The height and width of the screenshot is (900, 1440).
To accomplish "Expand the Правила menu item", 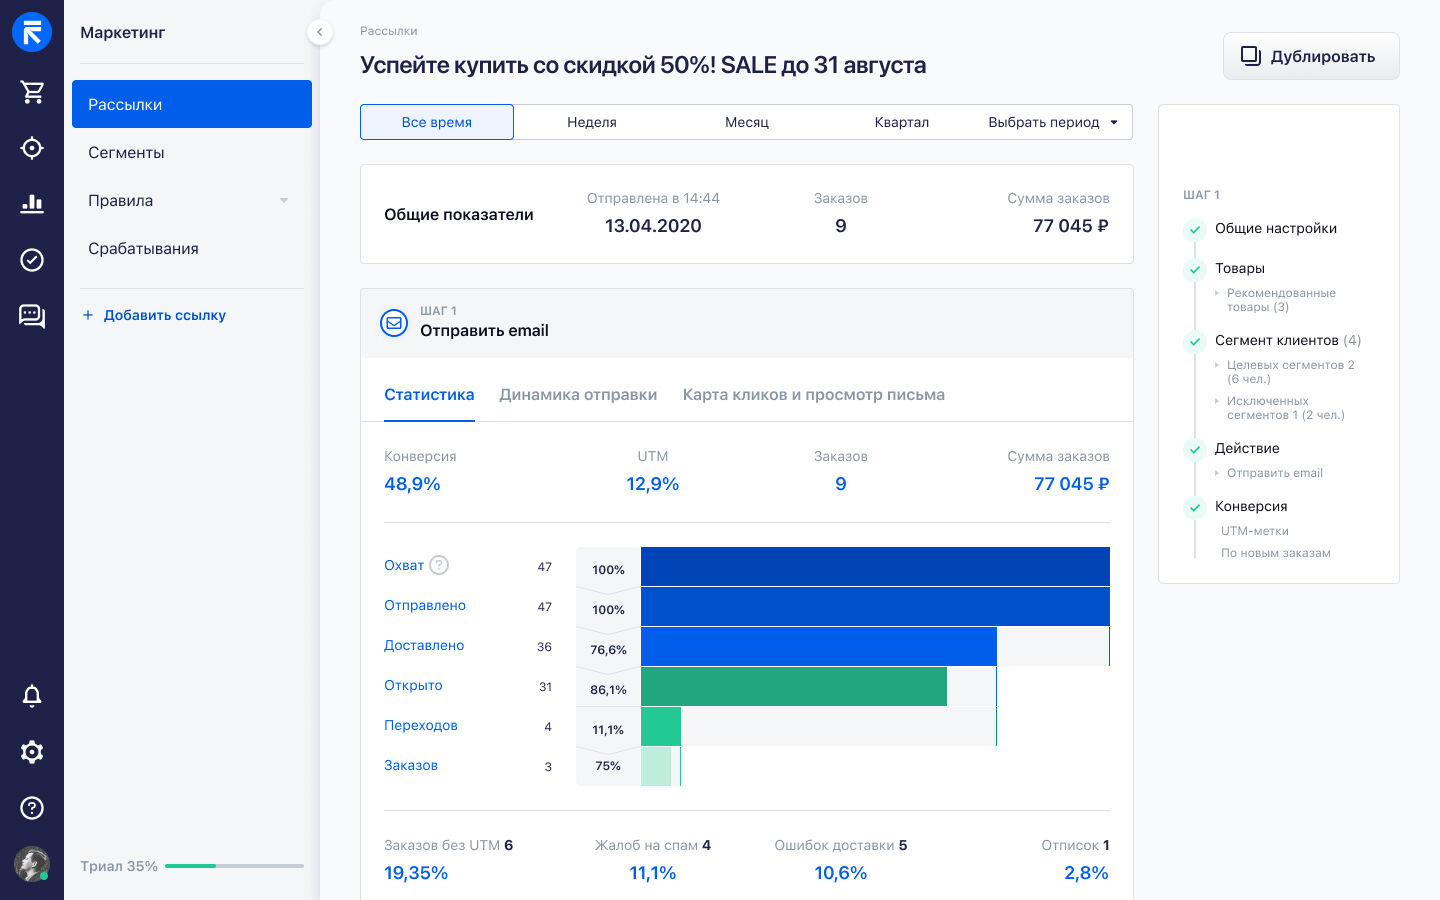I will (x=192, y=200).
